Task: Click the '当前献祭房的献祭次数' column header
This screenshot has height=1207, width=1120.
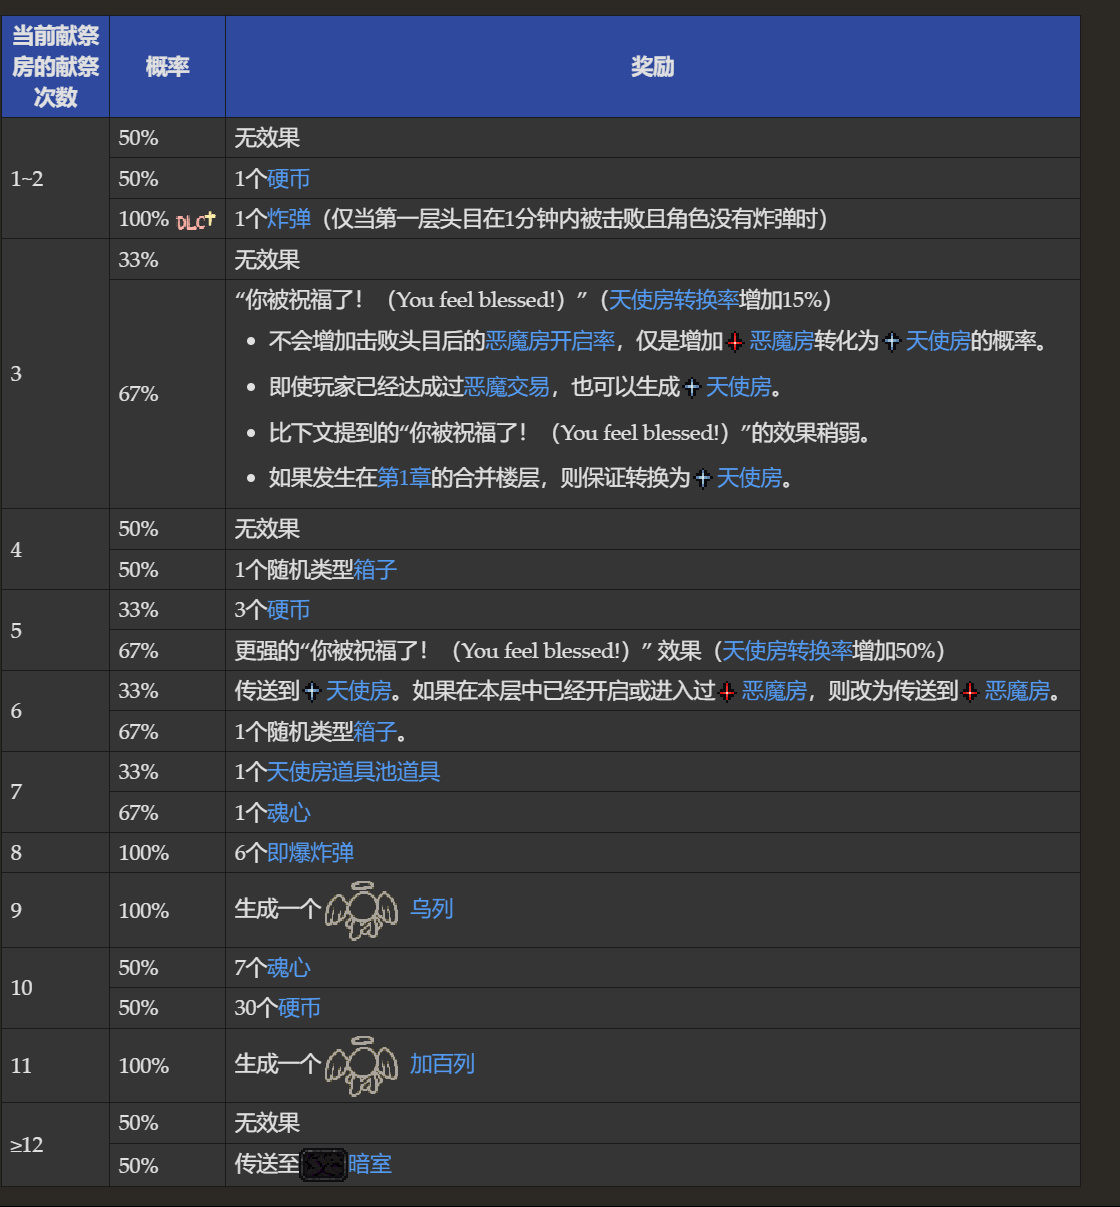Action: click(56, 67)
